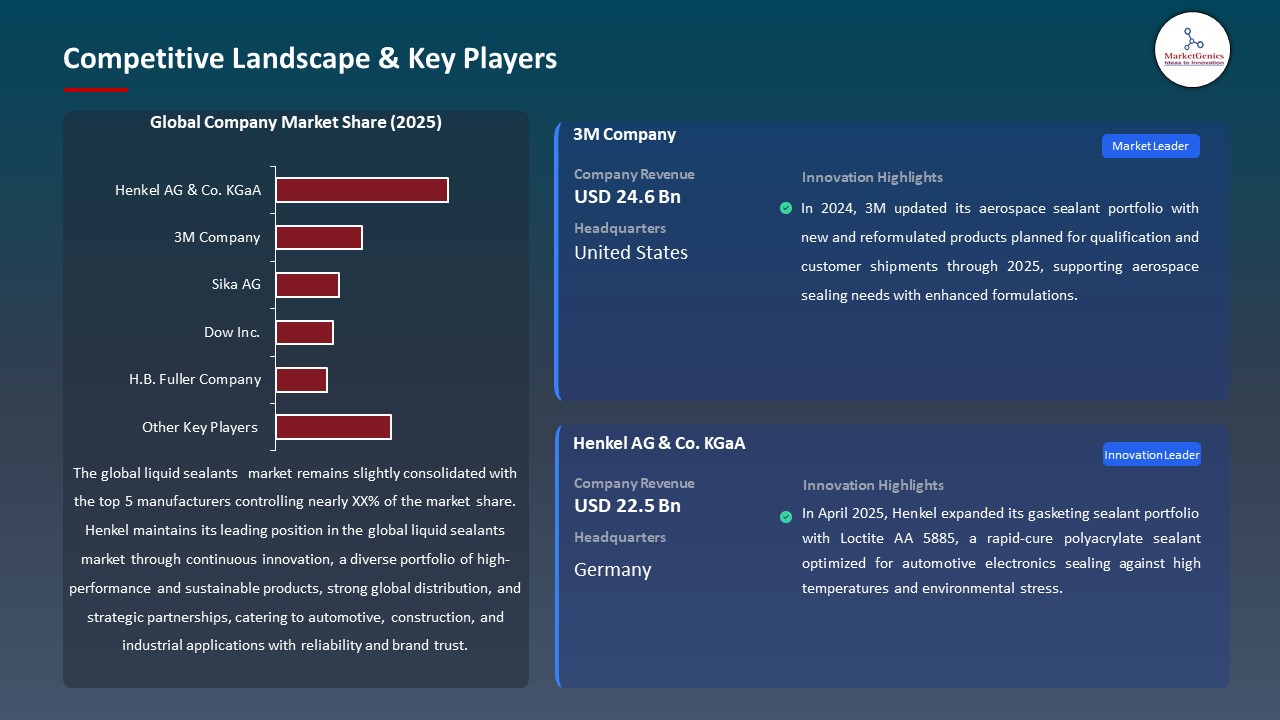Select the Market Leader badge

(1150, 146)
